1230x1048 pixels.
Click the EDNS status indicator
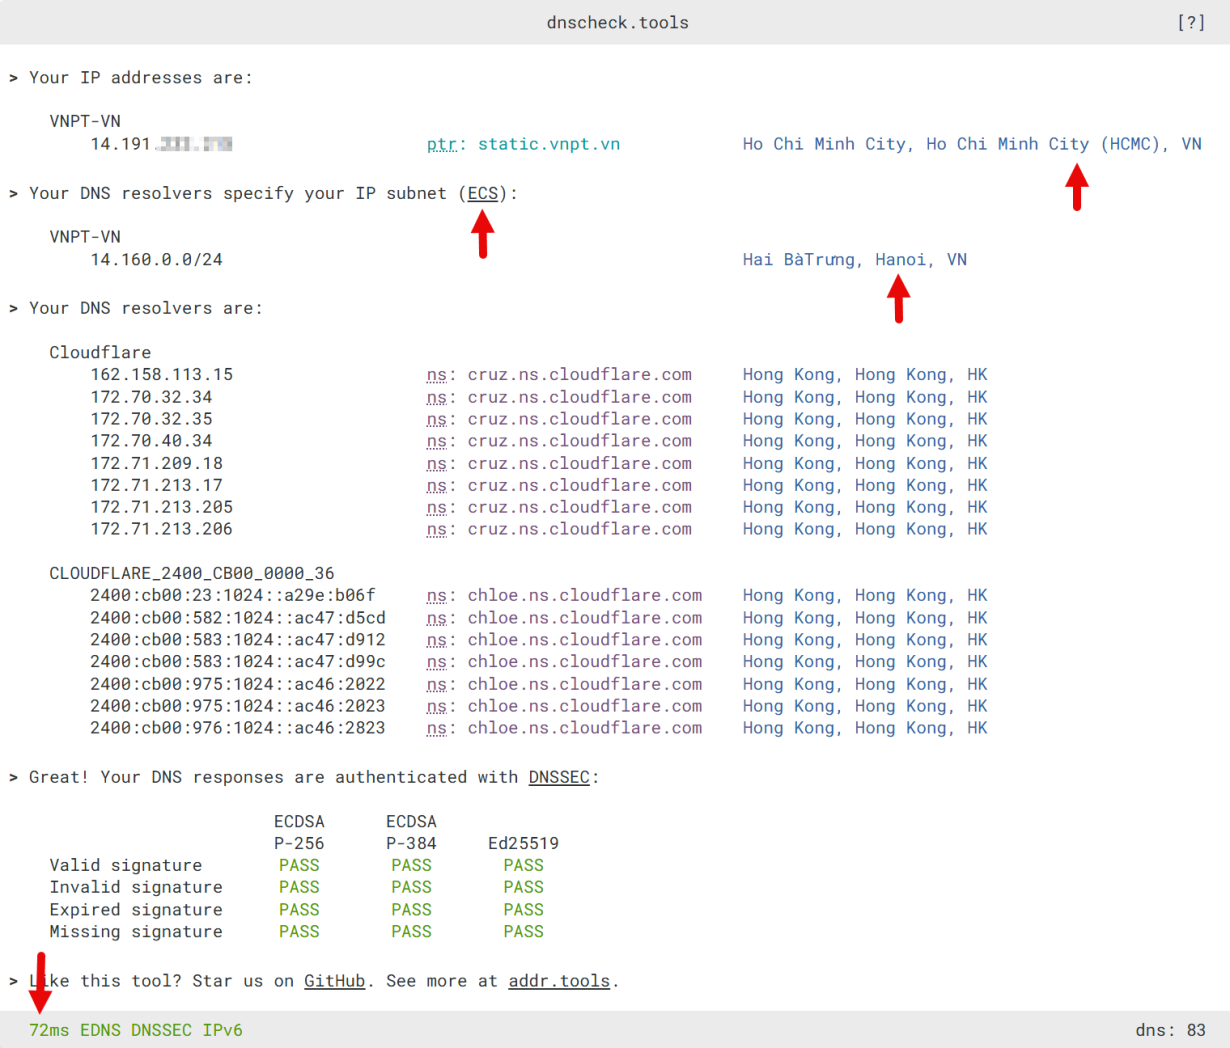[100, 1030]
